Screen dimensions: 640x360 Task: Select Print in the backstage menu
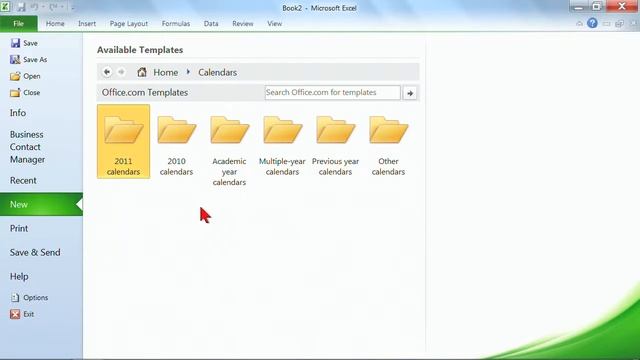(x=19, y=228)
